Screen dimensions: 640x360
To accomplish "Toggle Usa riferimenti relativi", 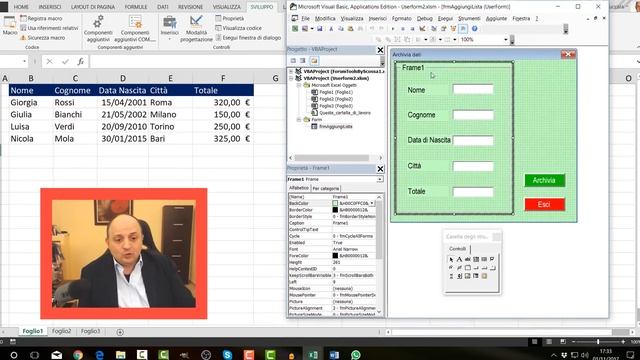I will pos(49,28).
